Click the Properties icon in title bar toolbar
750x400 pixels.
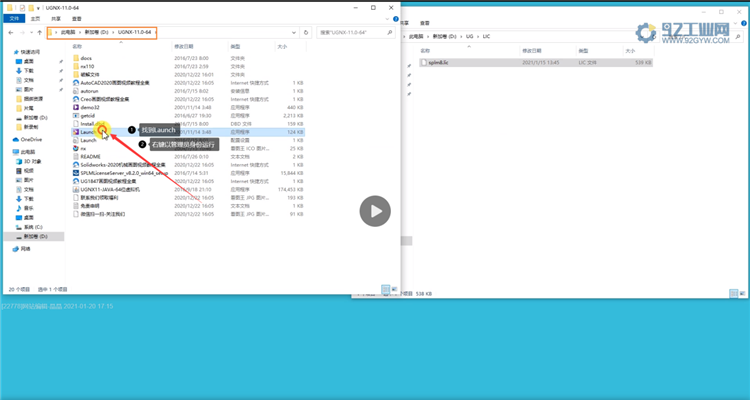tap(22, 8)
